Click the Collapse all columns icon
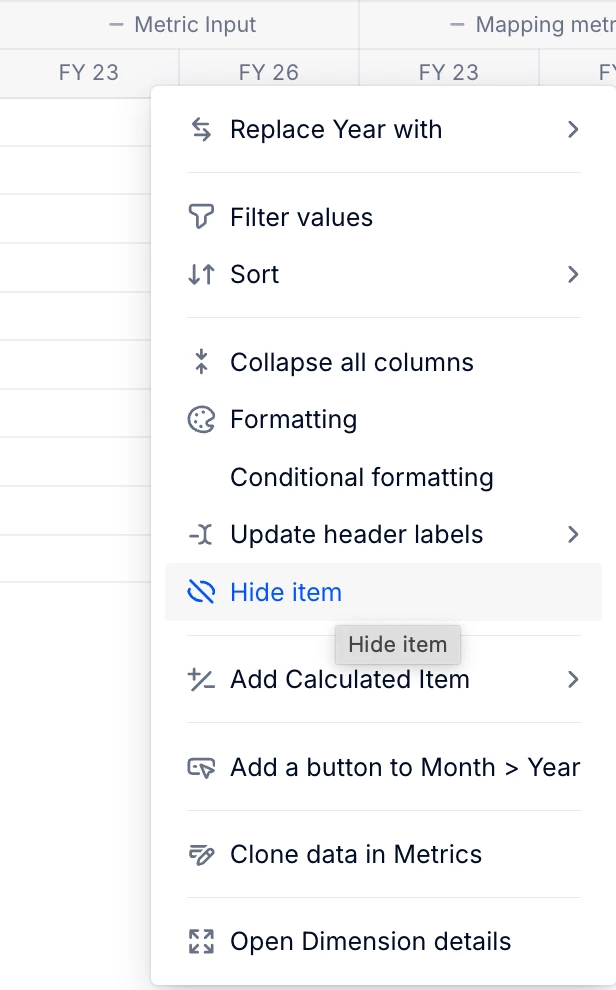 (201, 362)
